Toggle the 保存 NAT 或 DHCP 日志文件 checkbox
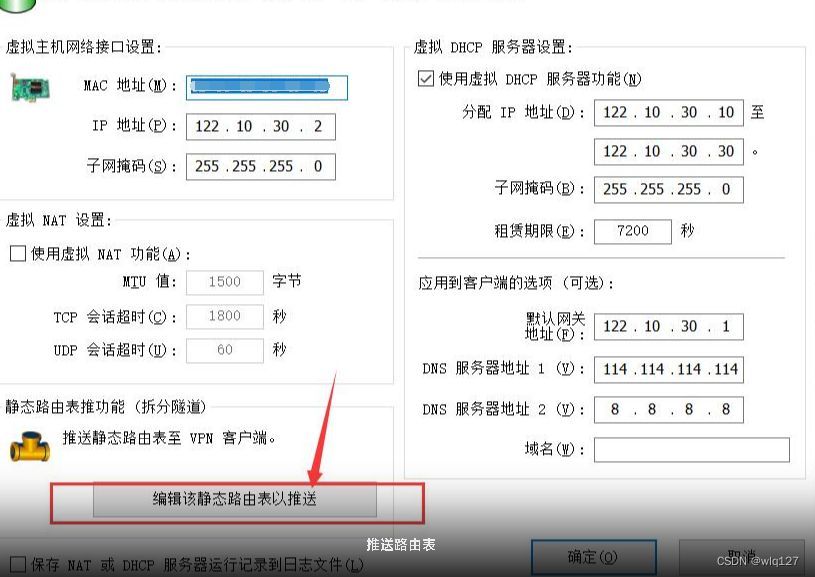The height and width of the screenshot is (577, 815). [x=18, y=565]
